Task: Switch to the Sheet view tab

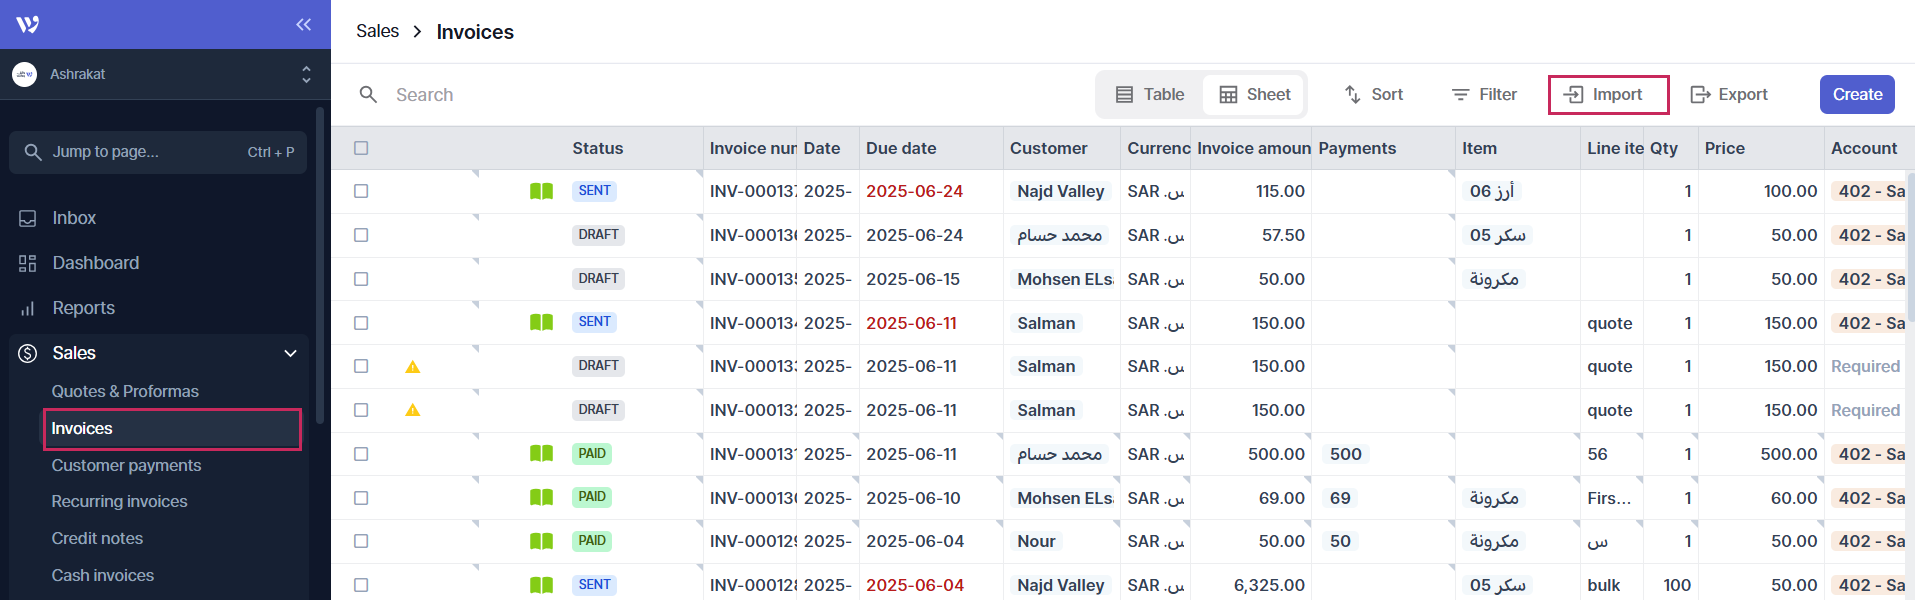Action: [1254, 94]
